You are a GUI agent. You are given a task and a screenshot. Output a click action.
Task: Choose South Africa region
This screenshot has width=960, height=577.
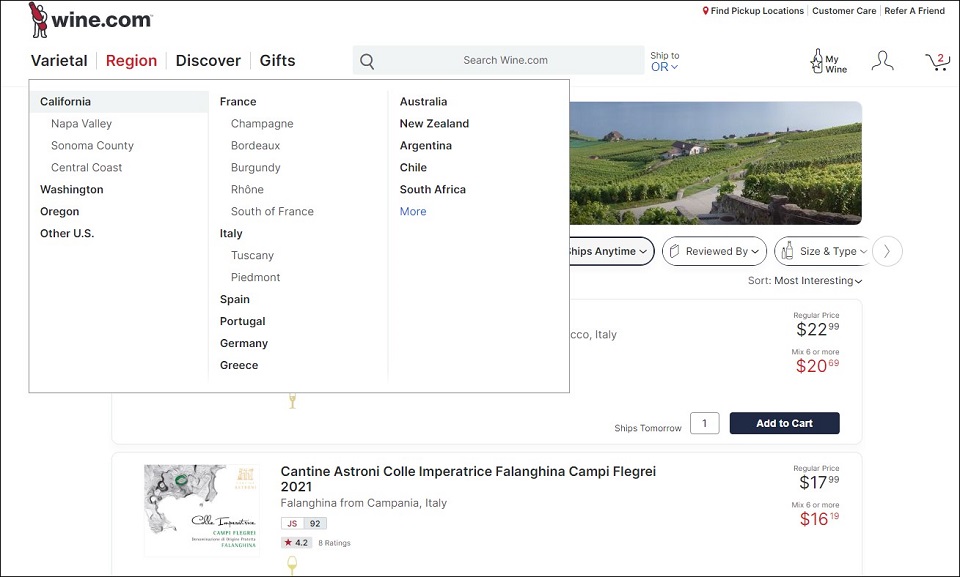tap(432, 190)
